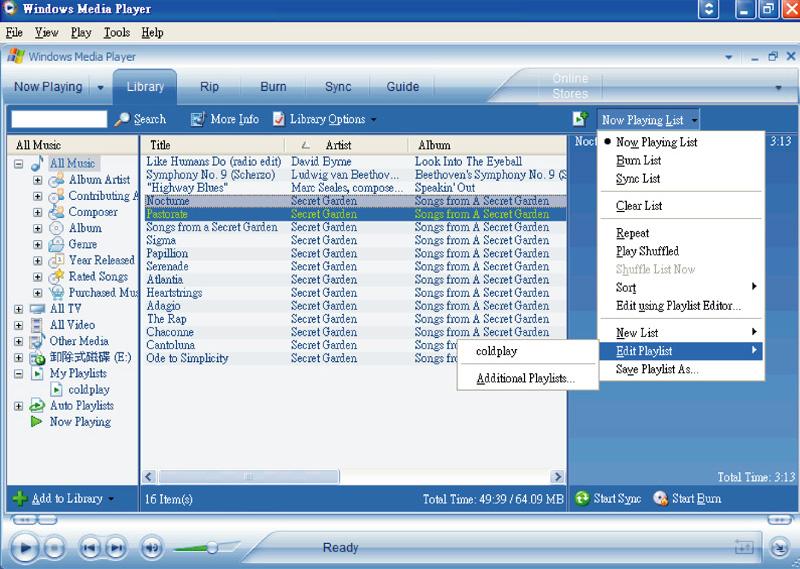The width and height of the screenshot is (800, 569).
Task: Toggle Repeat in the dropdown menu
Action: 633,233
